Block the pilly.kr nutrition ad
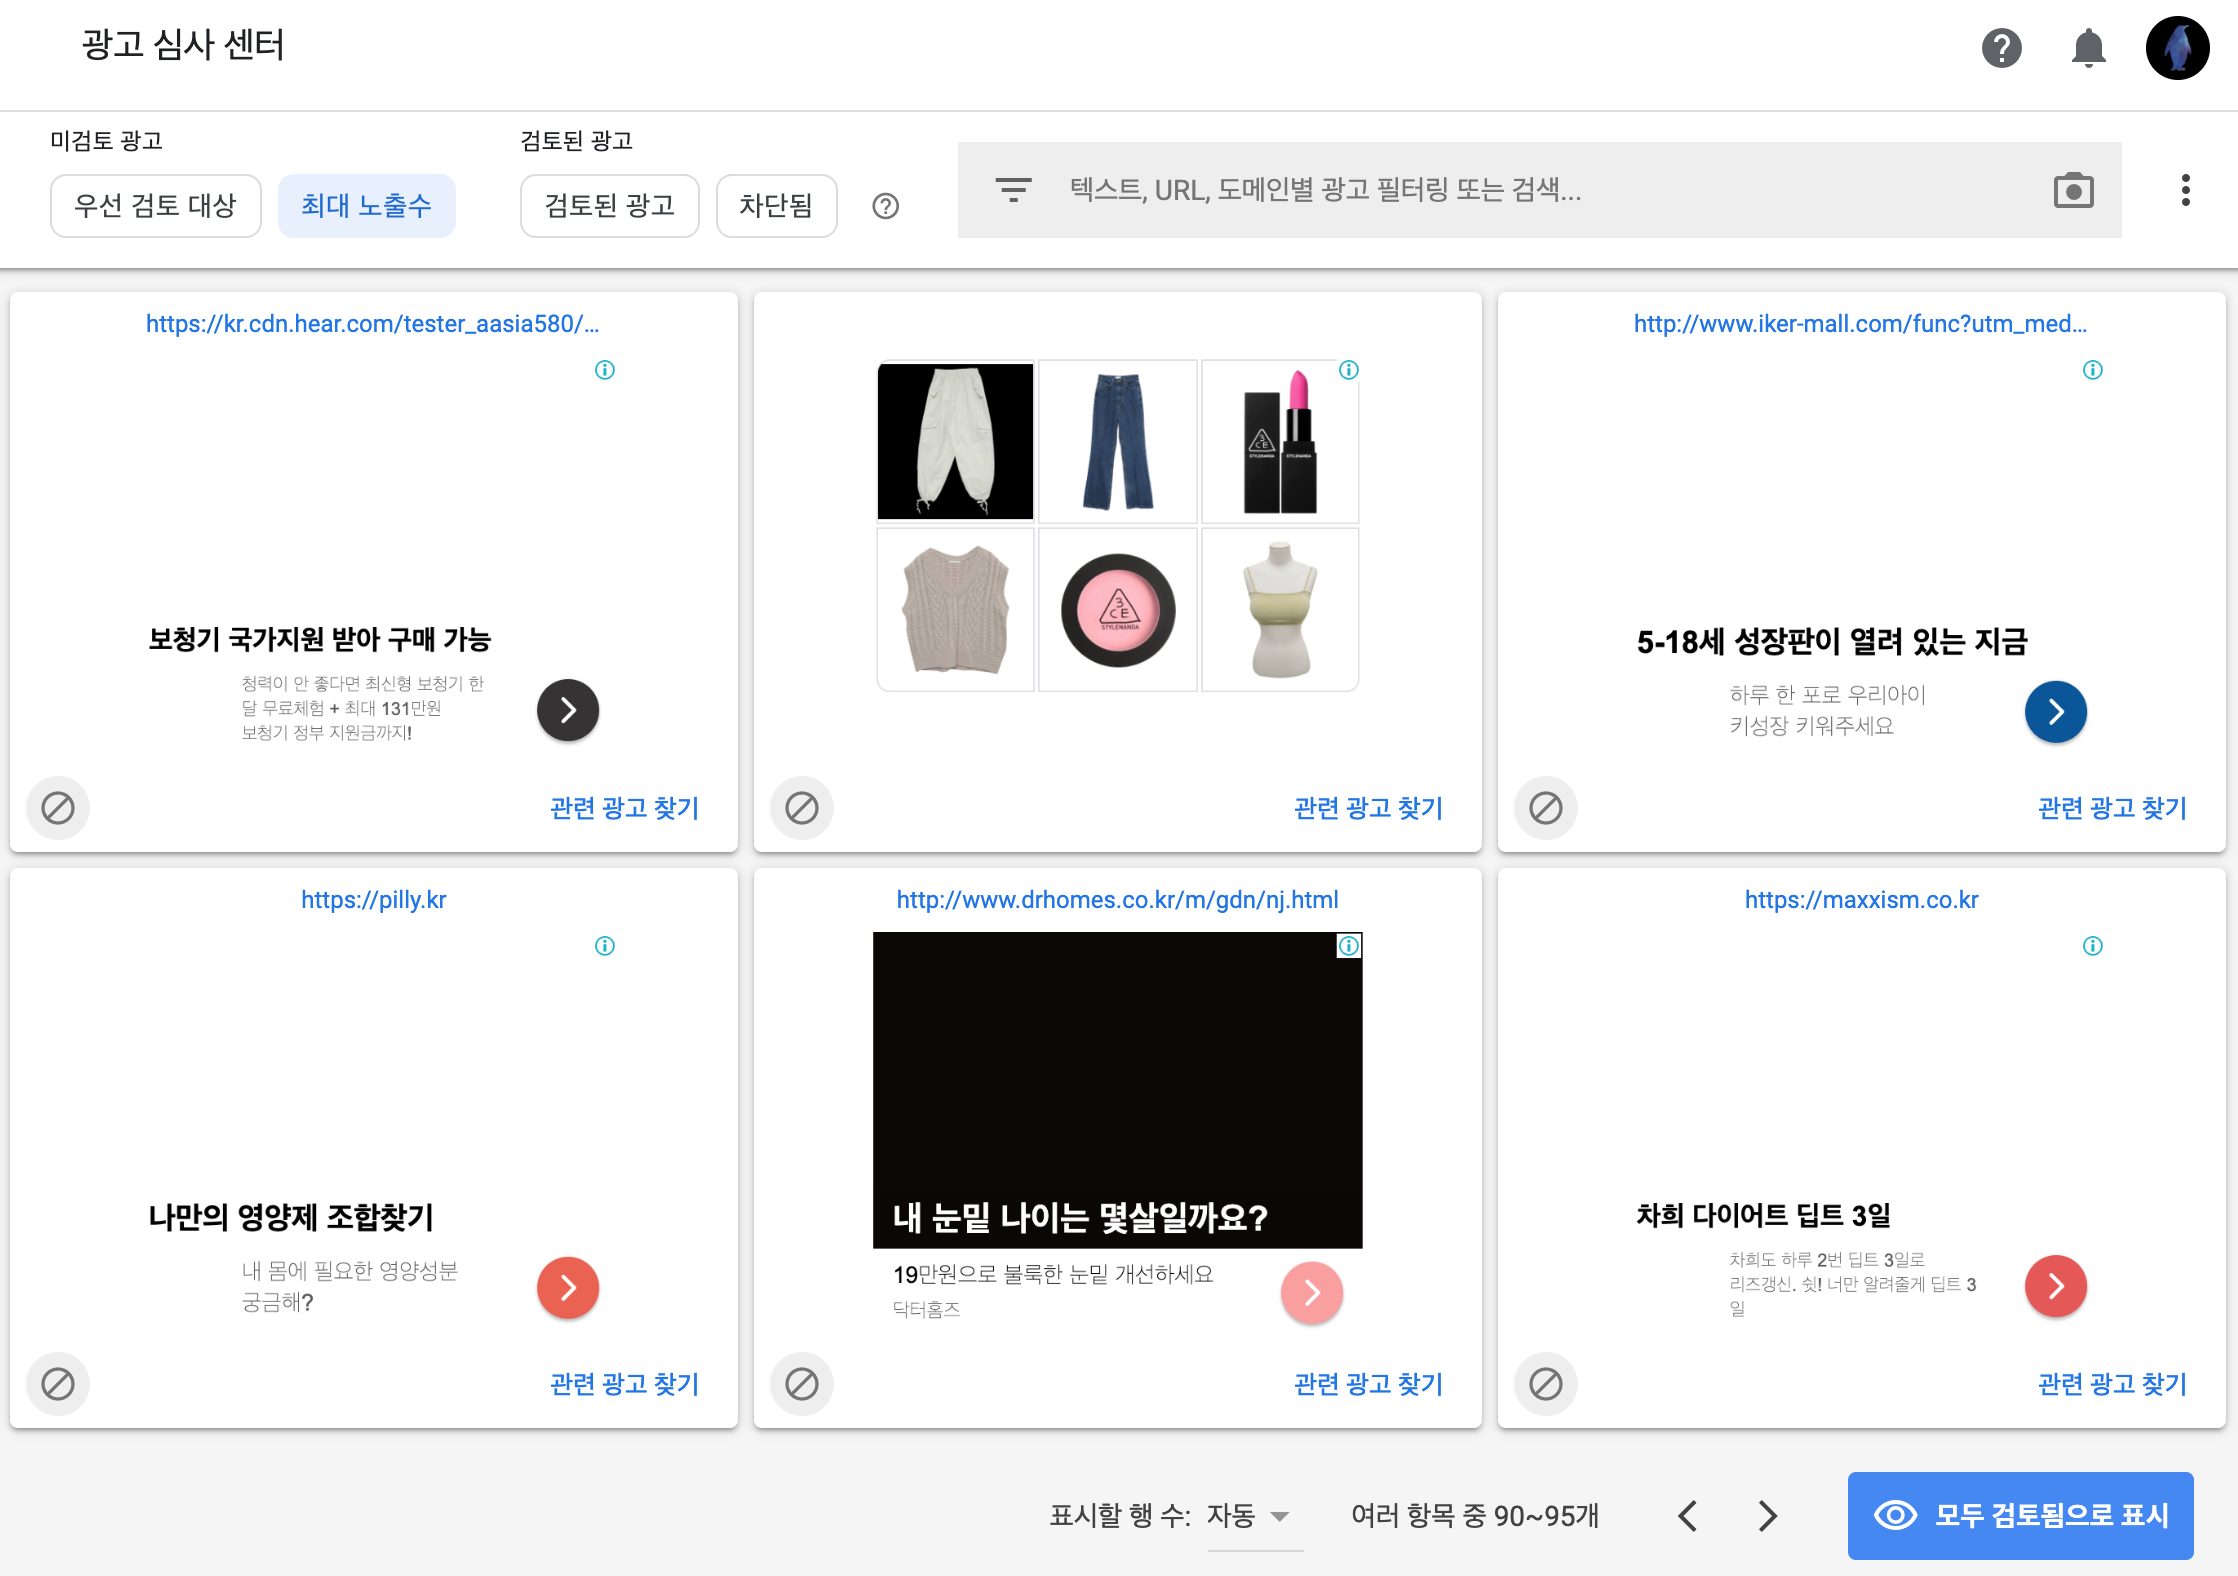 coord(58,1383)
